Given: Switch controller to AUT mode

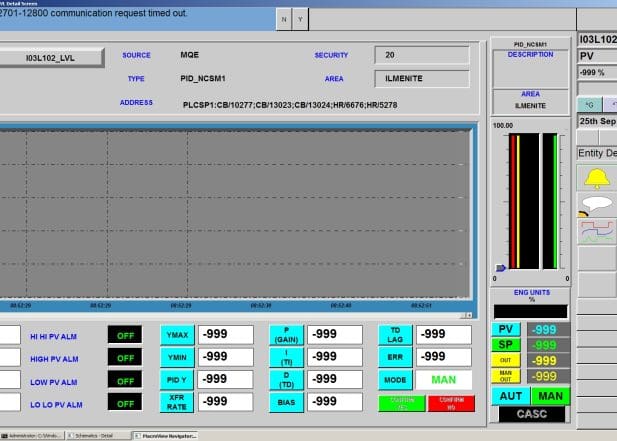Looking at the screenshot, I should [x=508, y=396].
